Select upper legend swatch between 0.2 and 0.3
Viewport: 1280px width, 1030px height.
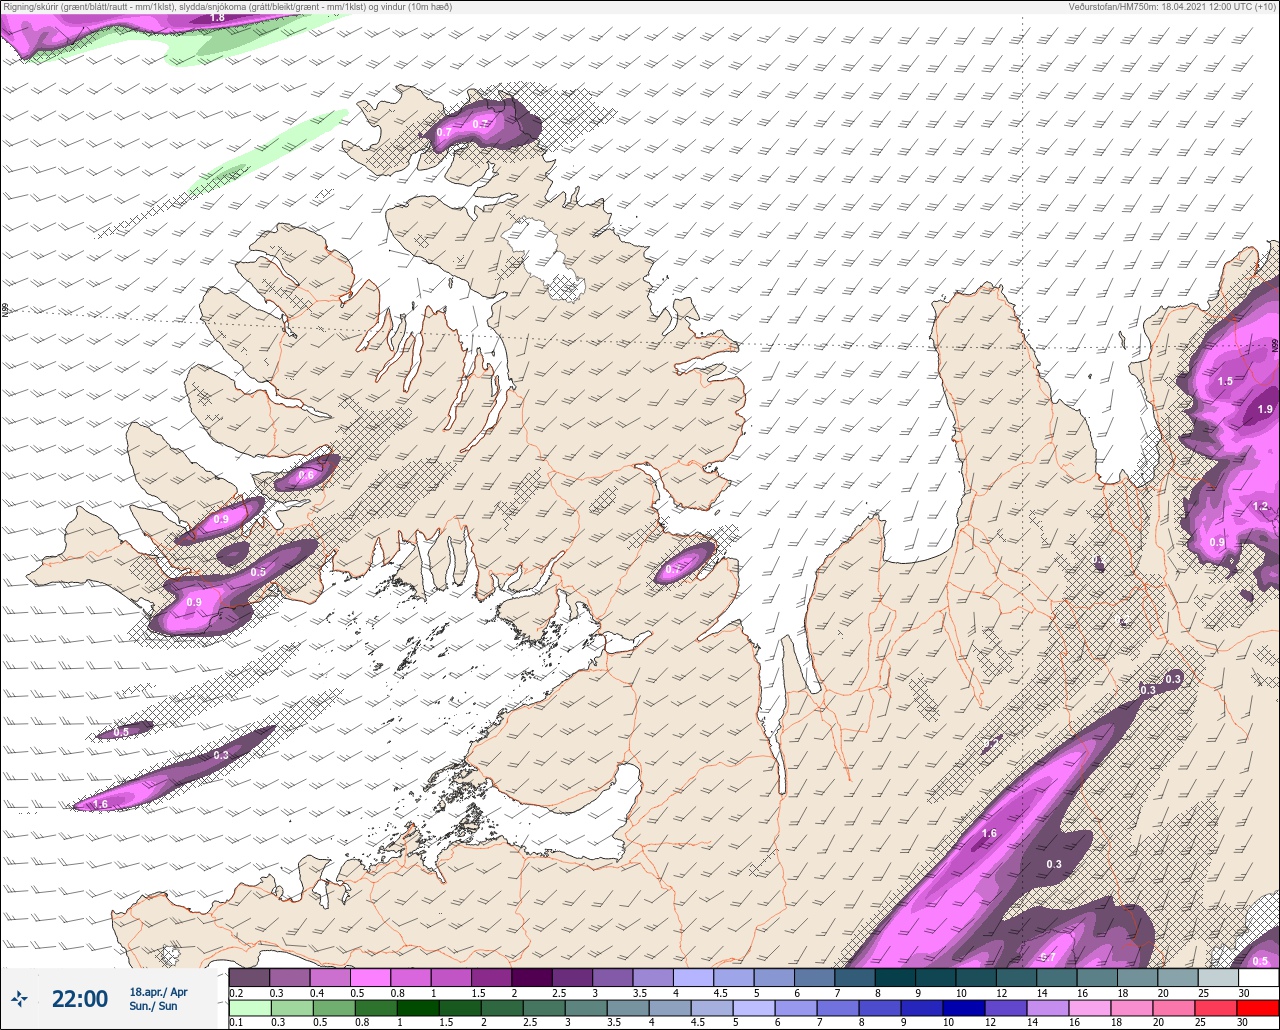(249, 977)
